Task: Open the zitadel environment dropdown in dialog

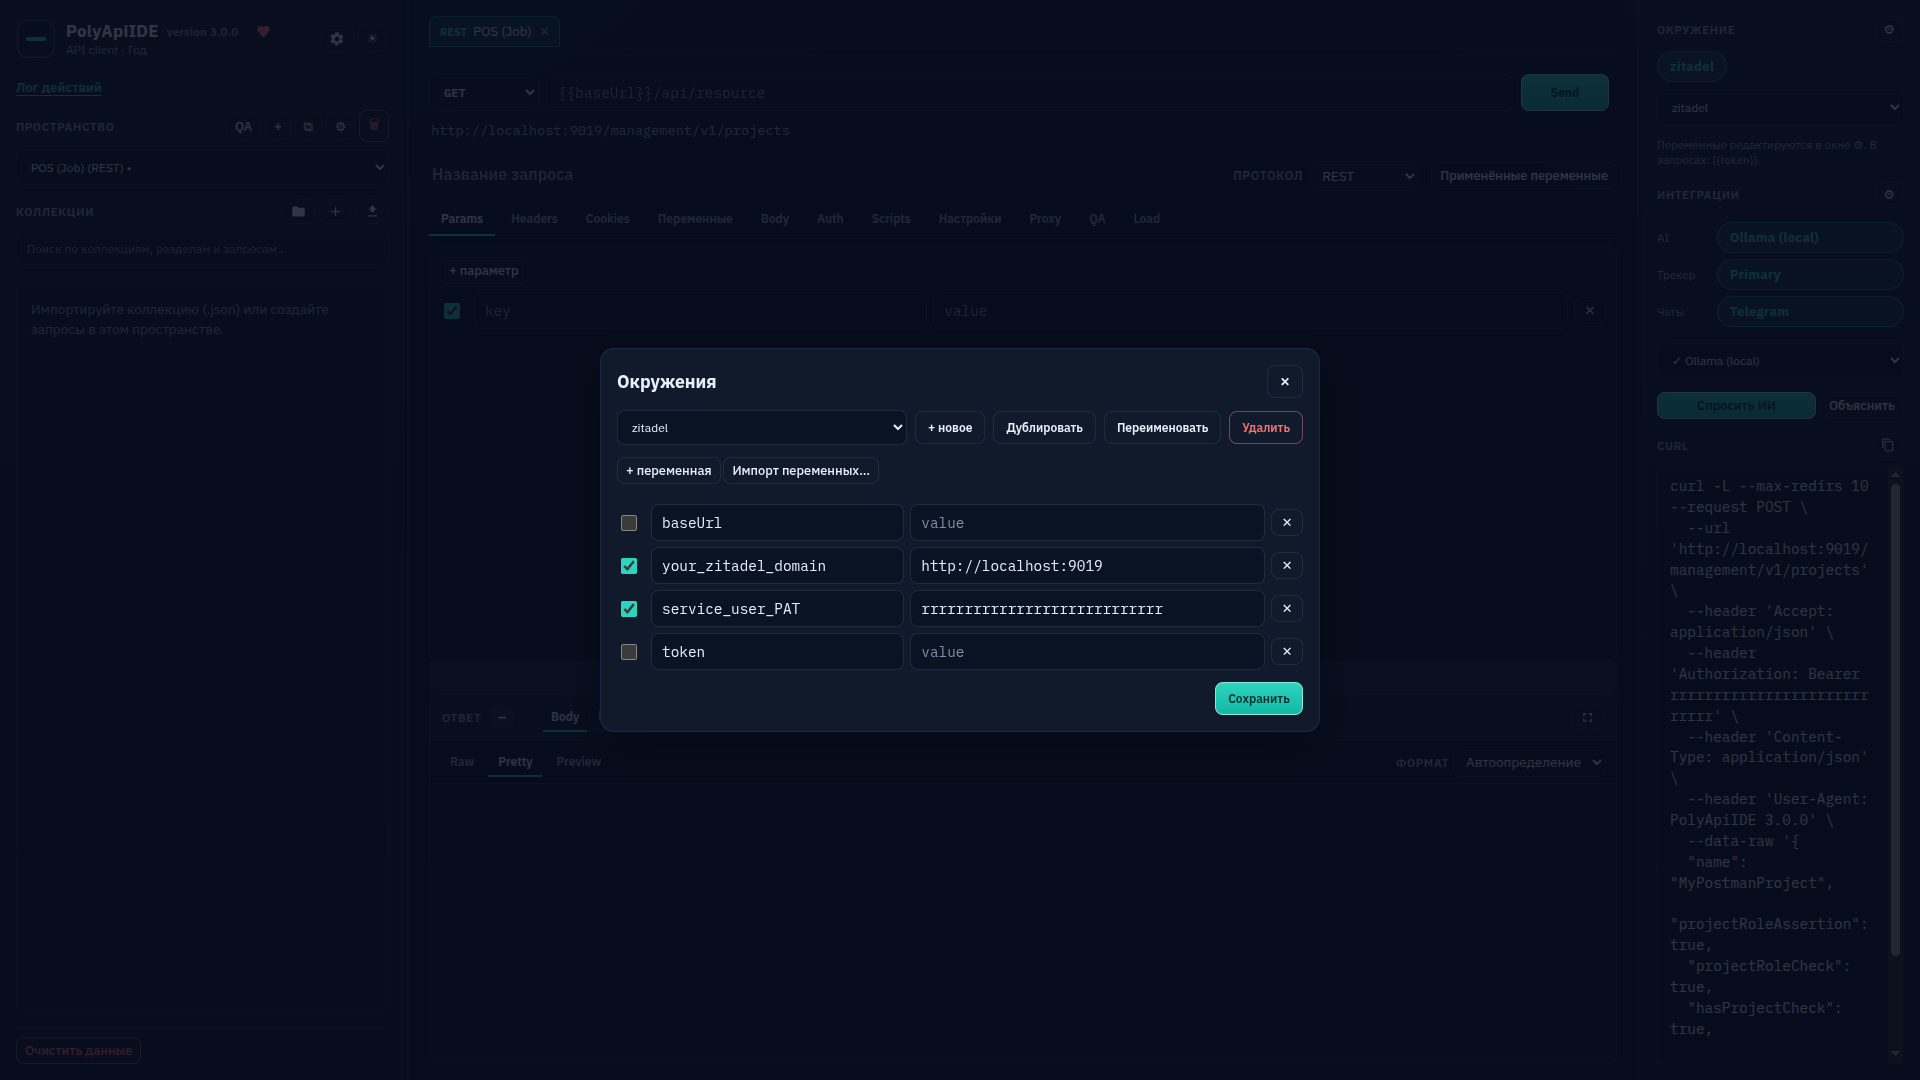Action: pos(762,428)
